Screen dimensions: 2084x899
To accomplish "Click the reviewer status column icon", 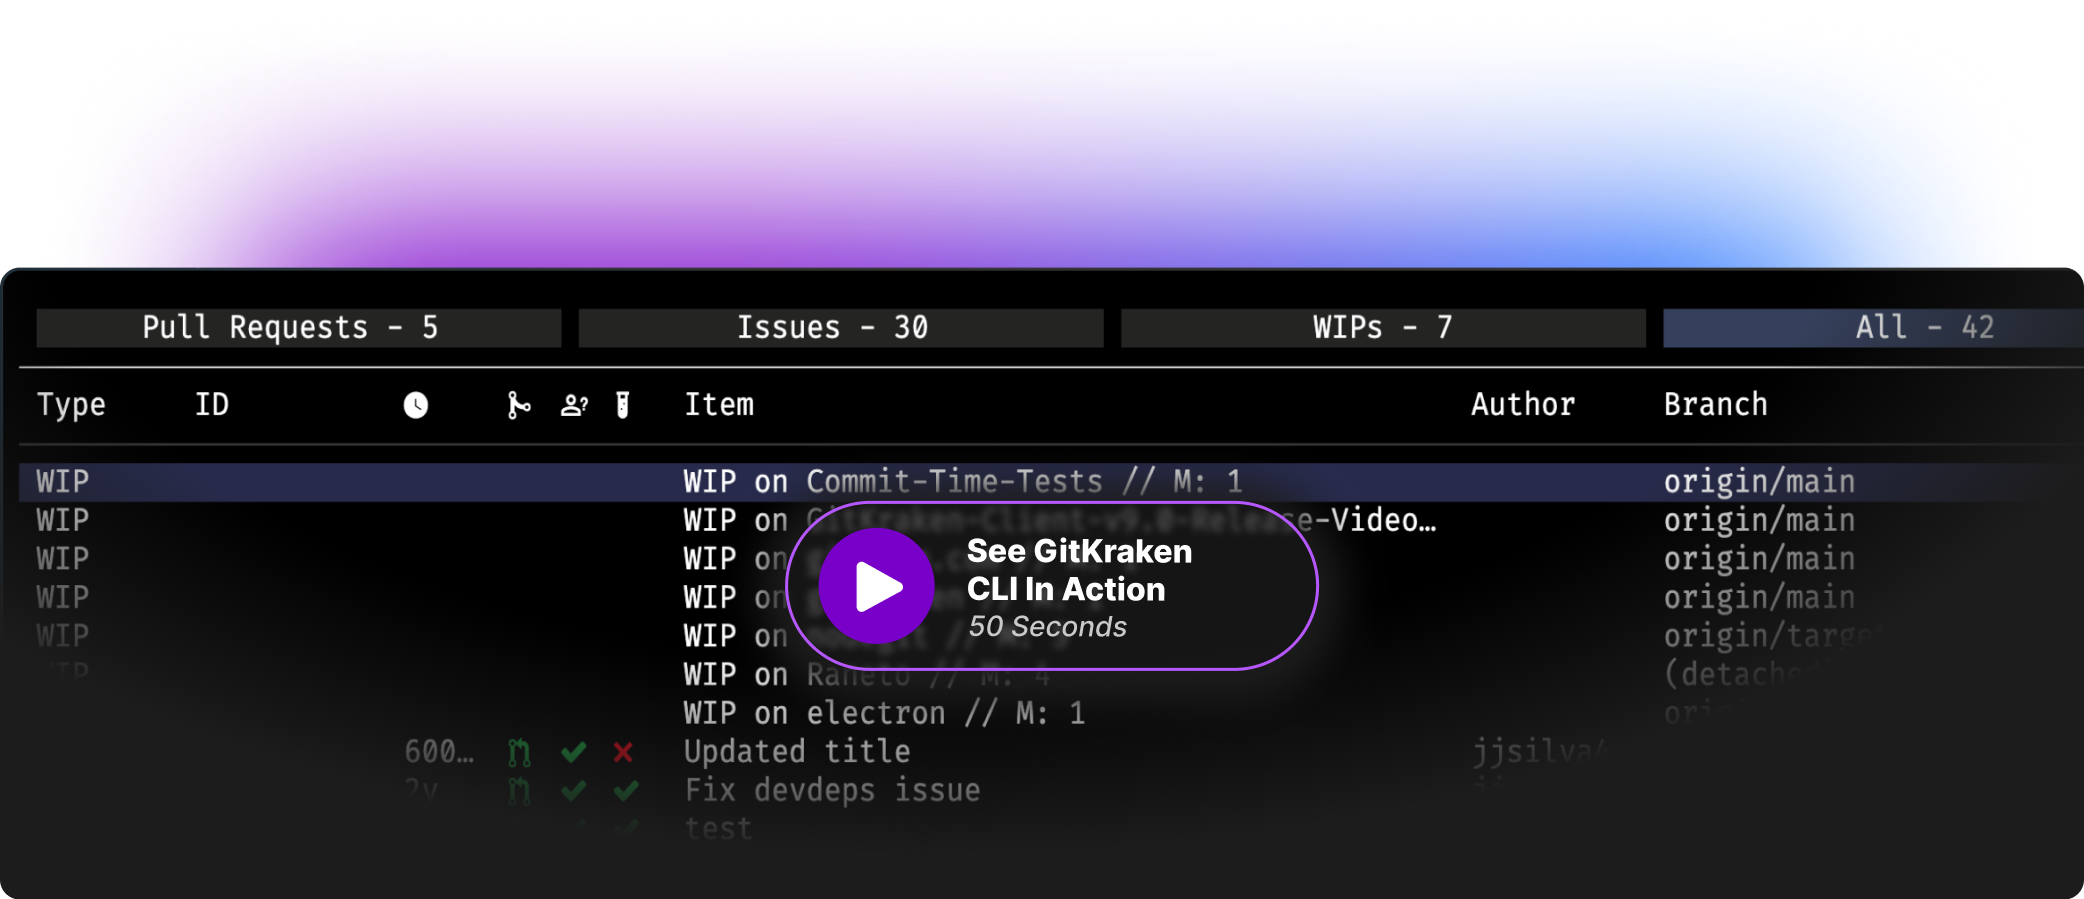I will (x=574, y=405).
